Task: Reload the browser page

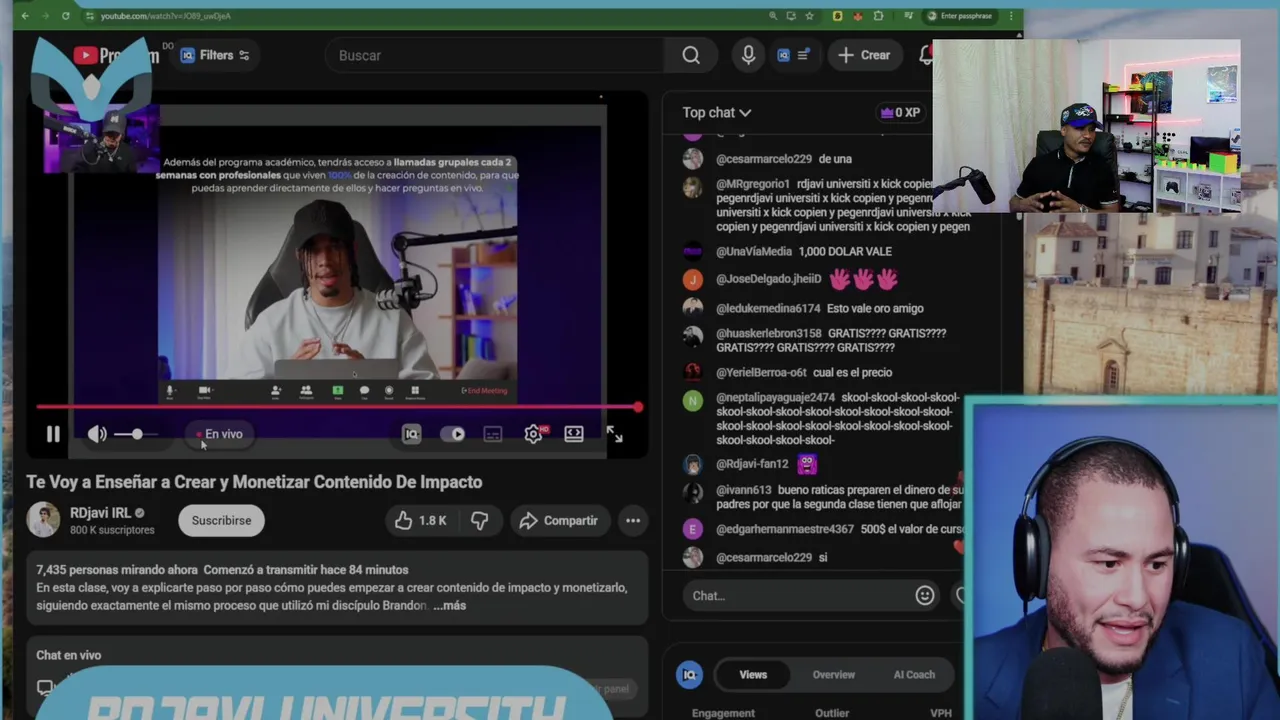Action: tap(65, 16)
